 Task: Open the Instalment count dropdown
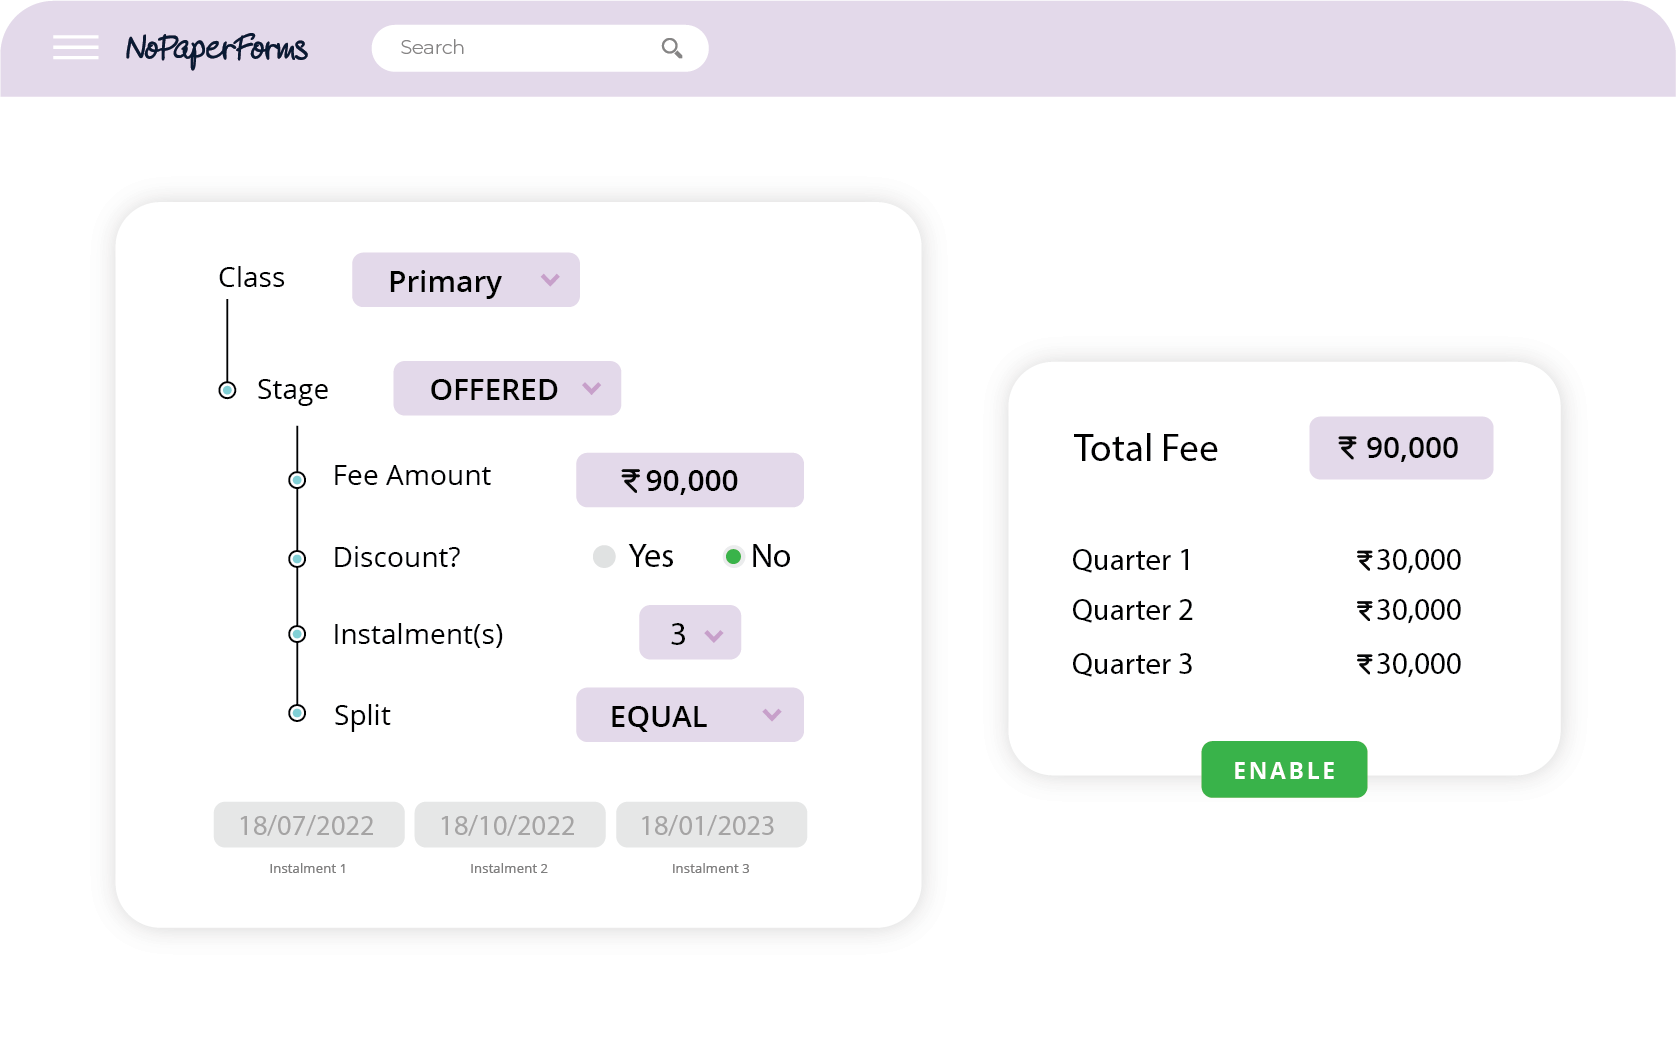point(690,633)
